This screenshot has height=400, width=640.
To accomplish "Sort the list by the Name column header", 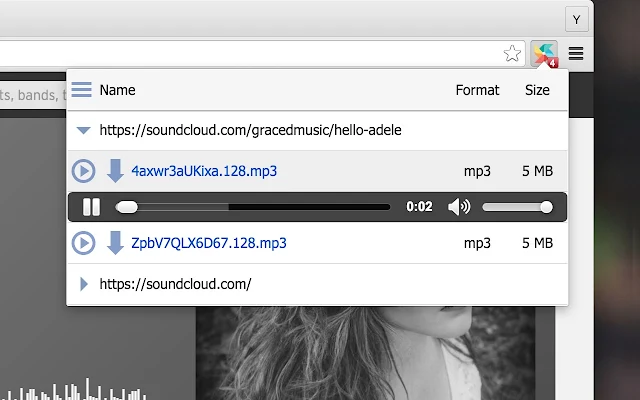I will click(x=118, y=90).
